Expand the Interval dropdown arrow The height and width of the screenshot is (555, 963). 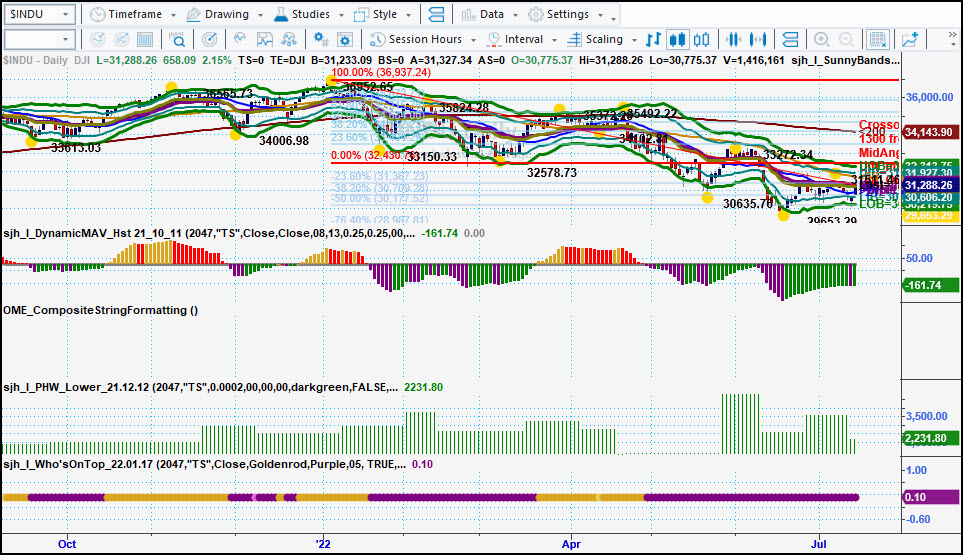(554, 40)
